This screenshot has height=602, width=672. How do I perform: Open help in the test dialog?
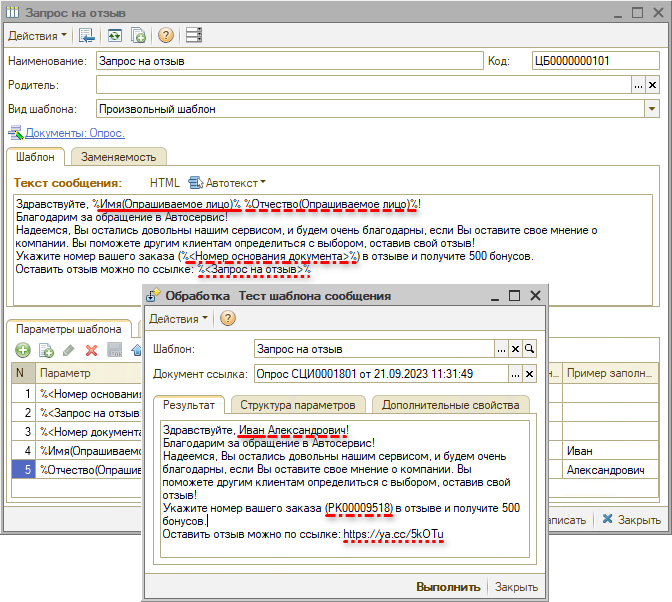click(228, 318)
